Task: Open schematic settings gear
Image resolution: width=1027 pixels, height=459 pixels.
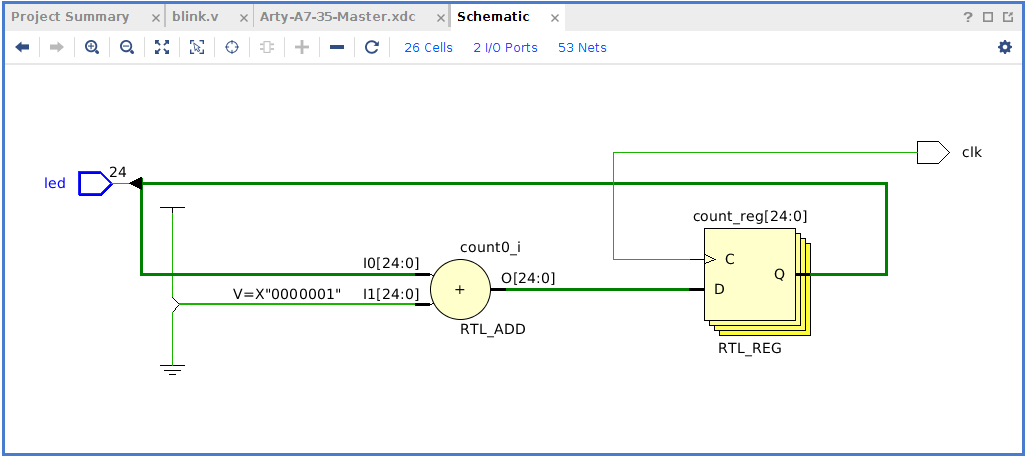Action: pyautogui.click(x=1005, y=47)
